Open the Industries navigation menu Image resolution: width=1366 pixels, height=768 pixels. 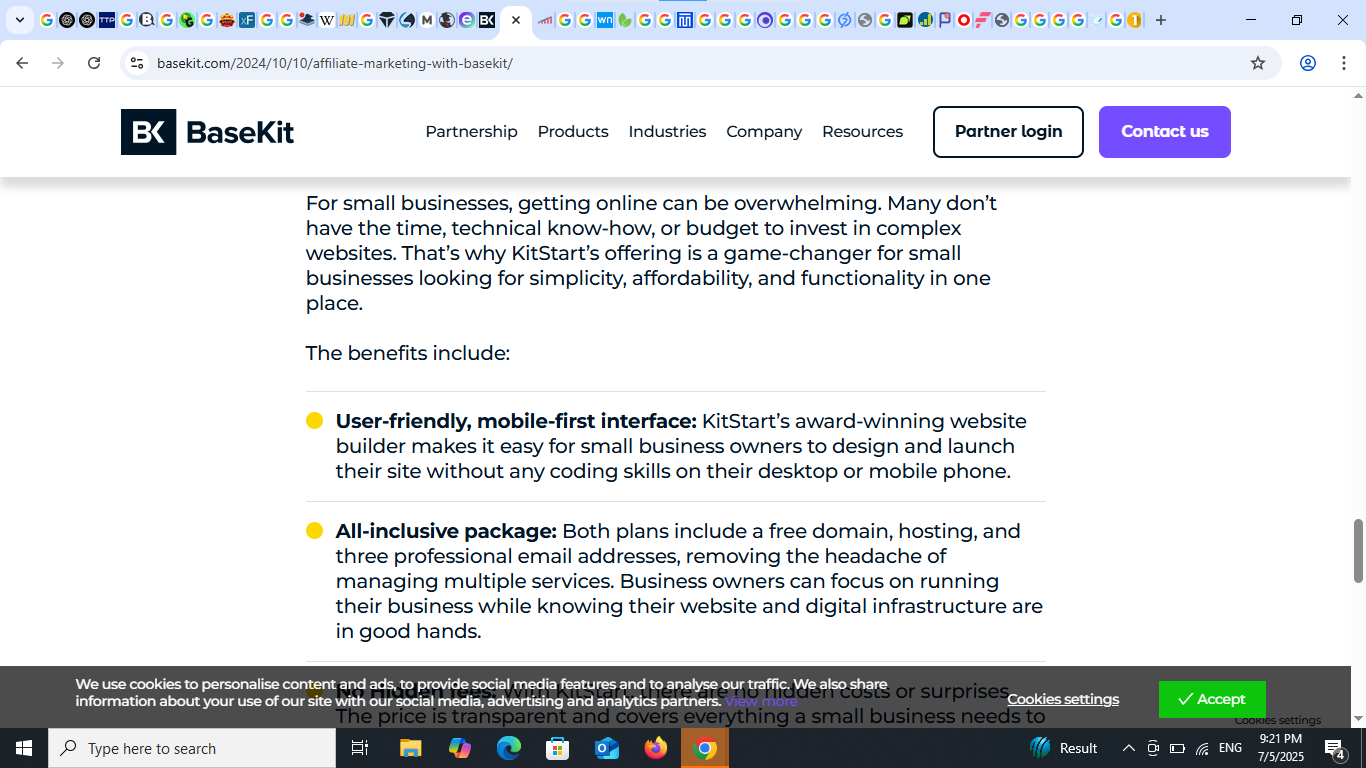(667, 132)
